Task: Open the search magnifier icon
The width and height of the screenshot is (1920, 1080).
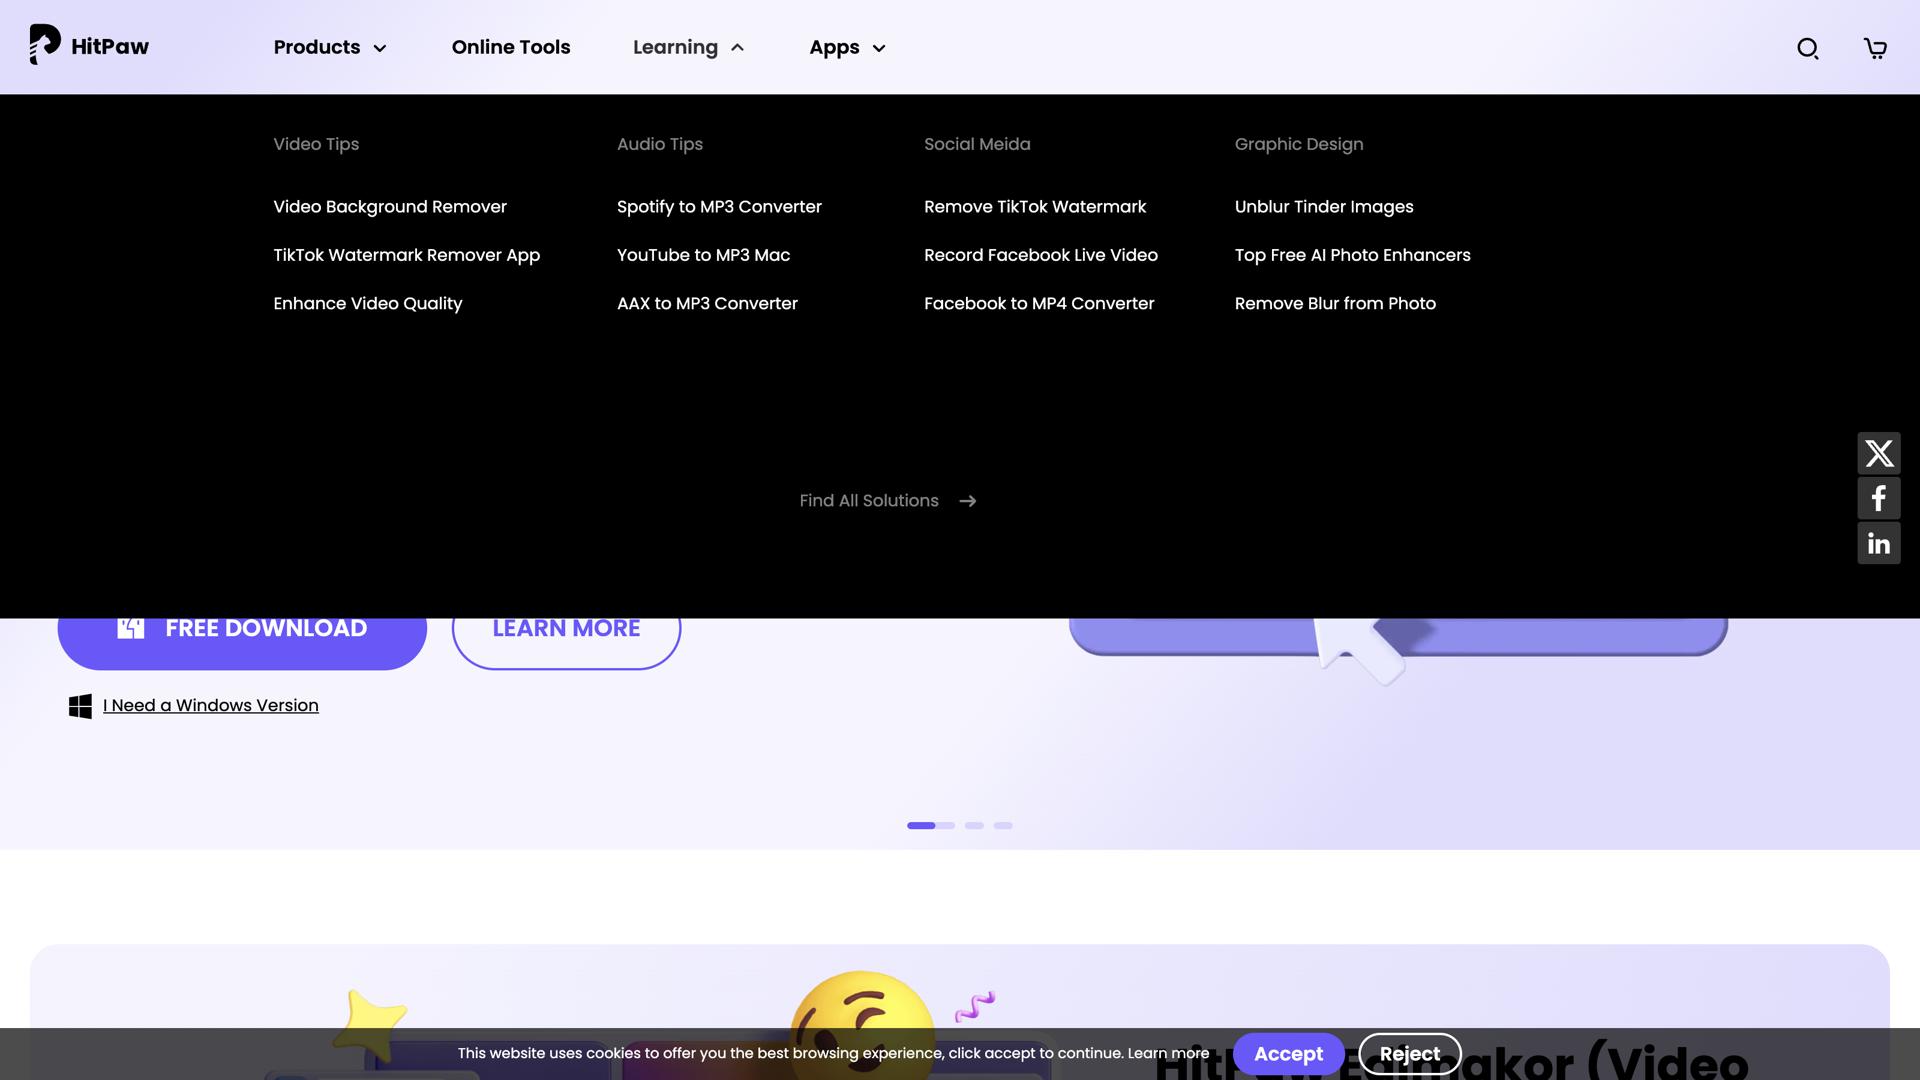Action: coord(1807,48)
